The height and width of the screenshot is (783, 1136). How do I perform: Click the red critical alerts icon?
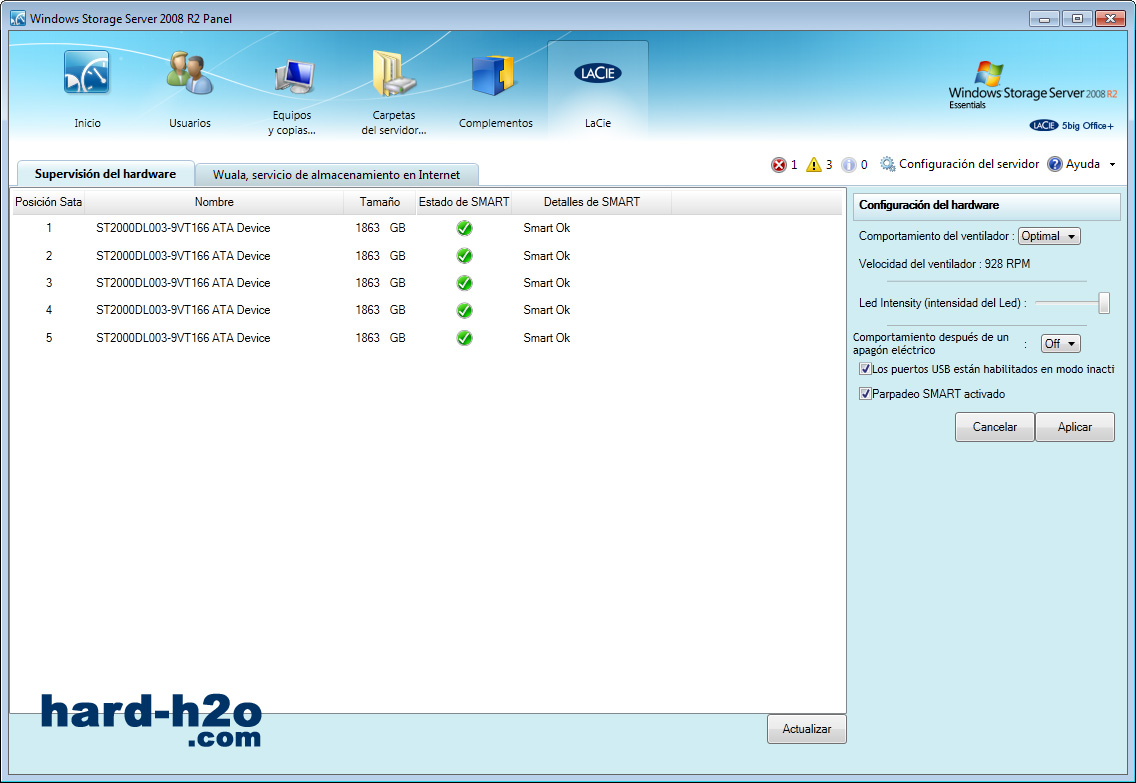[779, 165]
